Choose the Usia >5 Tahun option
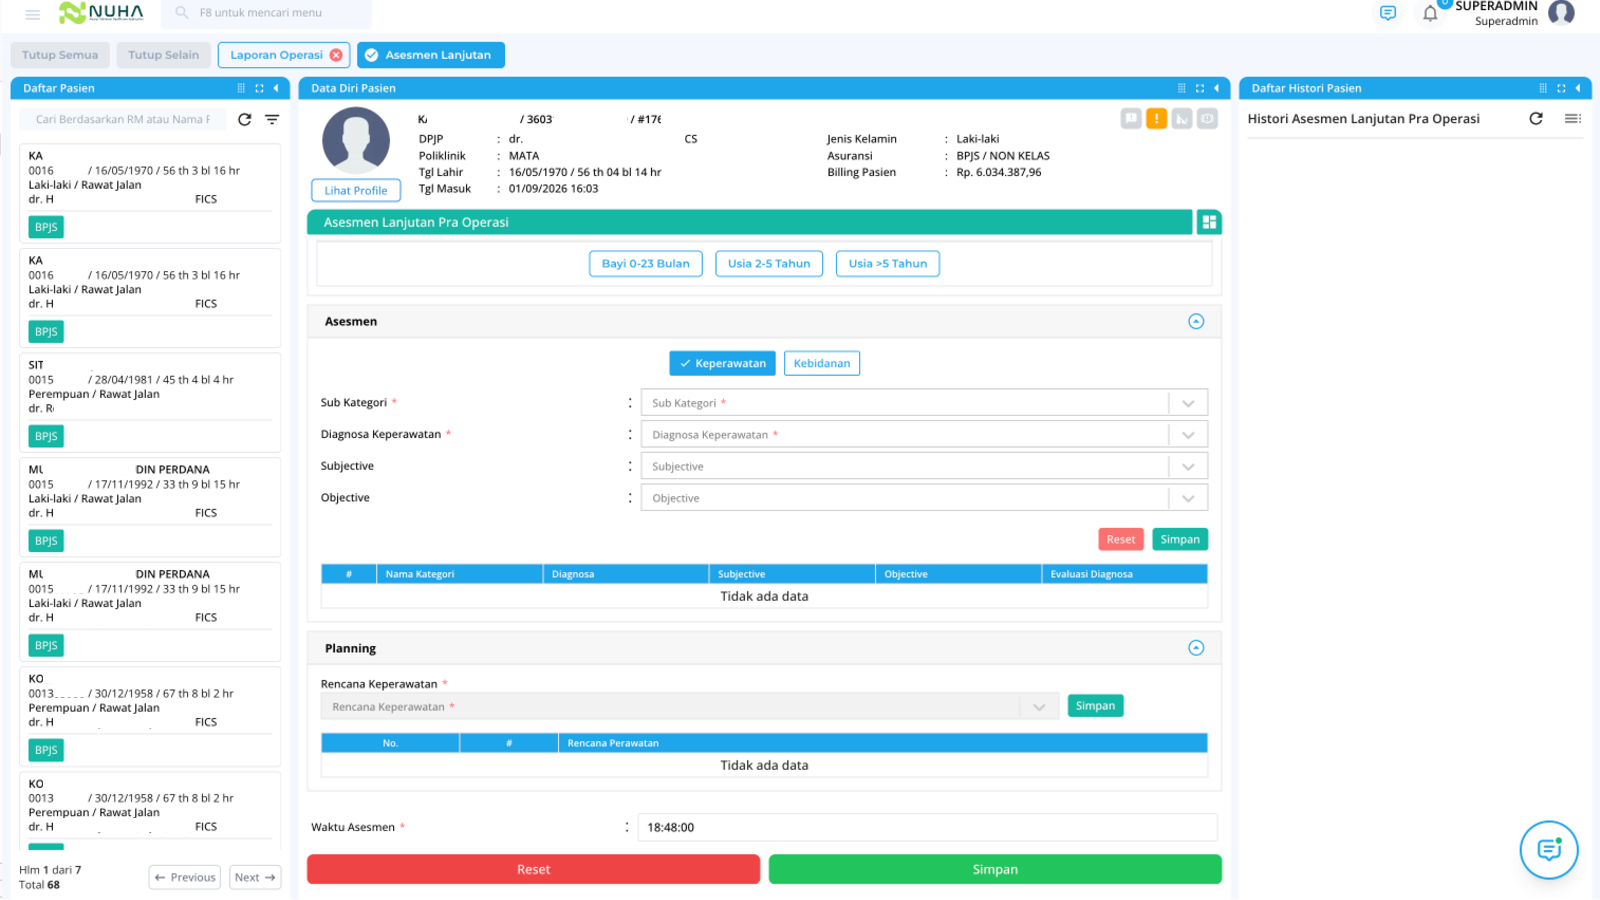Image resolution: width=1600 pixels, height=900 pixels. [x=888, y=264]
